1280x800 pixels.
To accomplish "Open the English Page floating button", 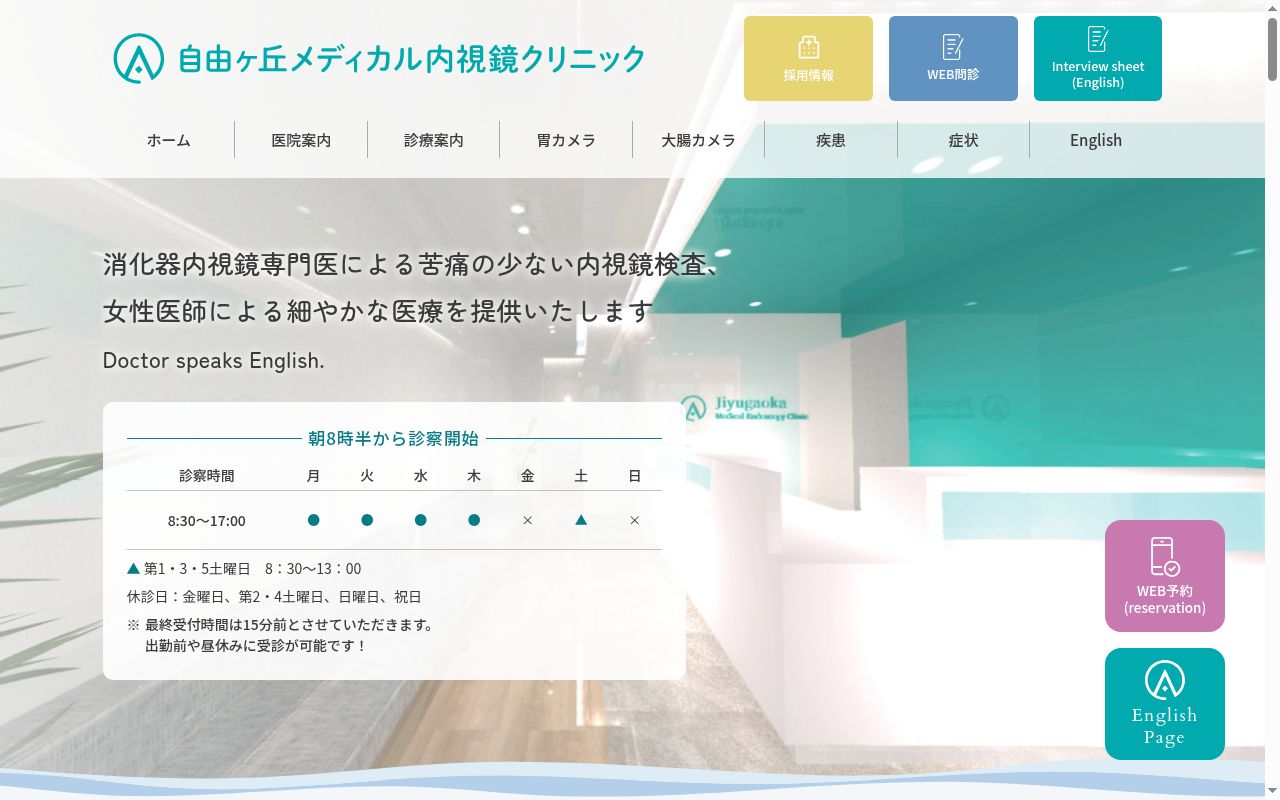I will pyautogui.click(x=1165, y=704).
